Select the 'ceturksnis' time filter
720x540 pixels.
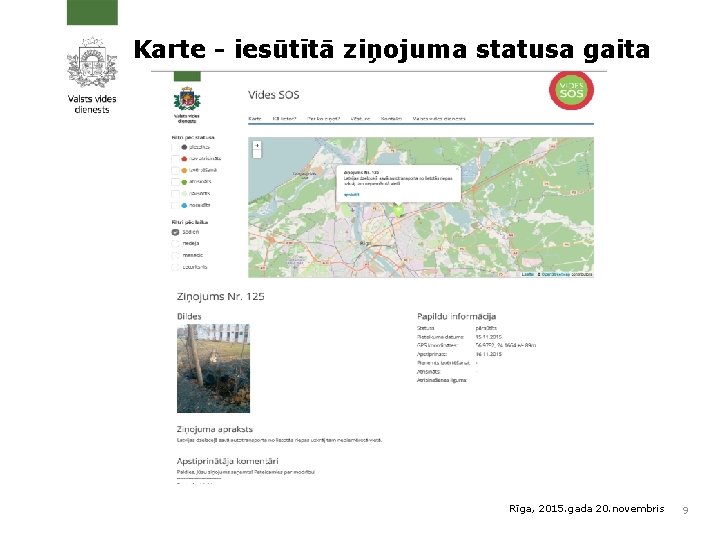click(175, 267)
